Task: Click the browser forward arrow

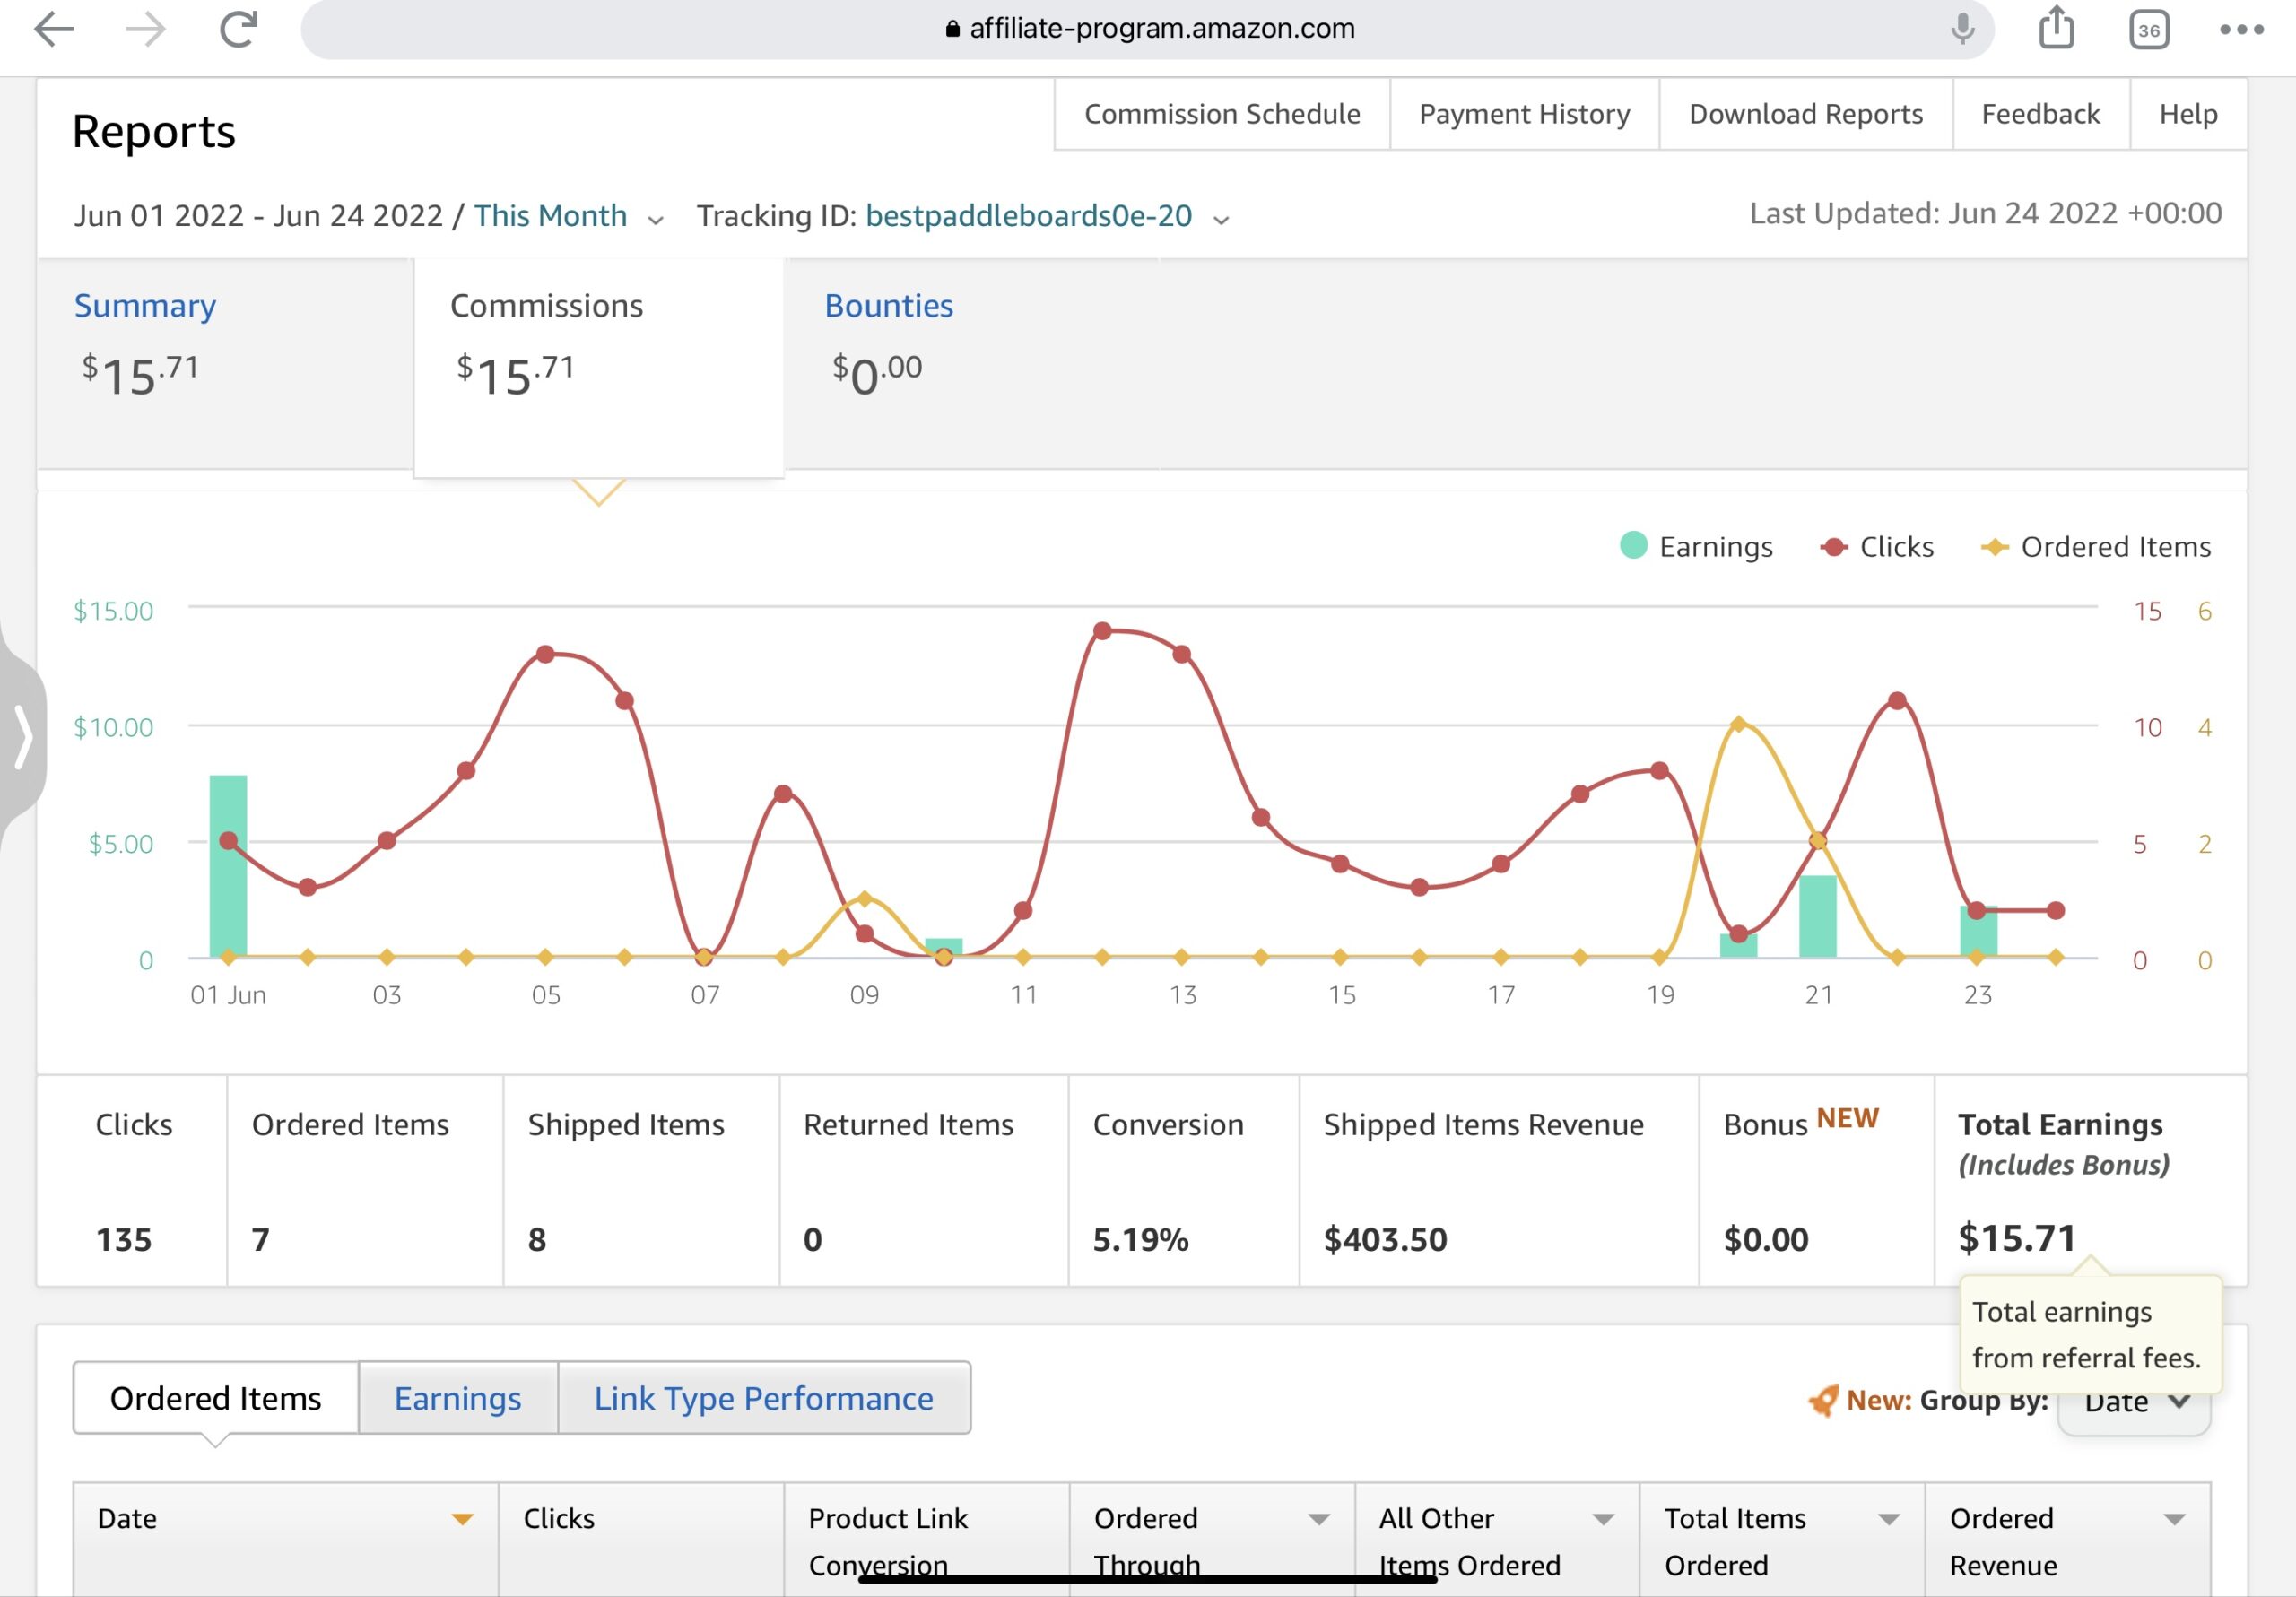Action: click(146, 29)
